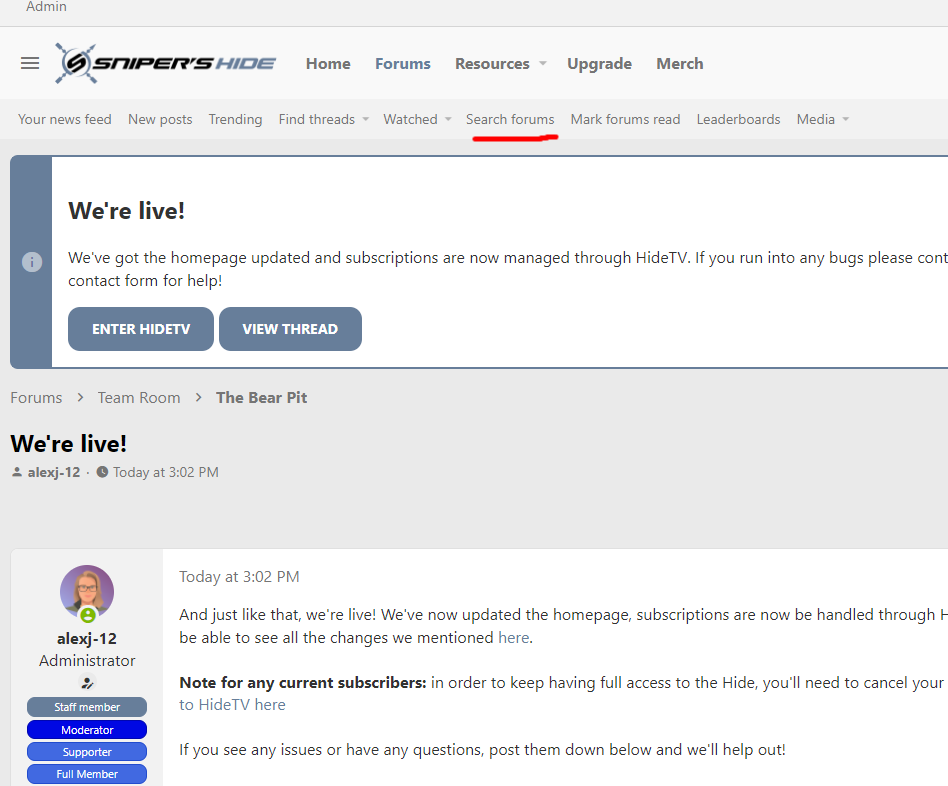
Task: Go to Forums breadcrumb
Action: 36,397
